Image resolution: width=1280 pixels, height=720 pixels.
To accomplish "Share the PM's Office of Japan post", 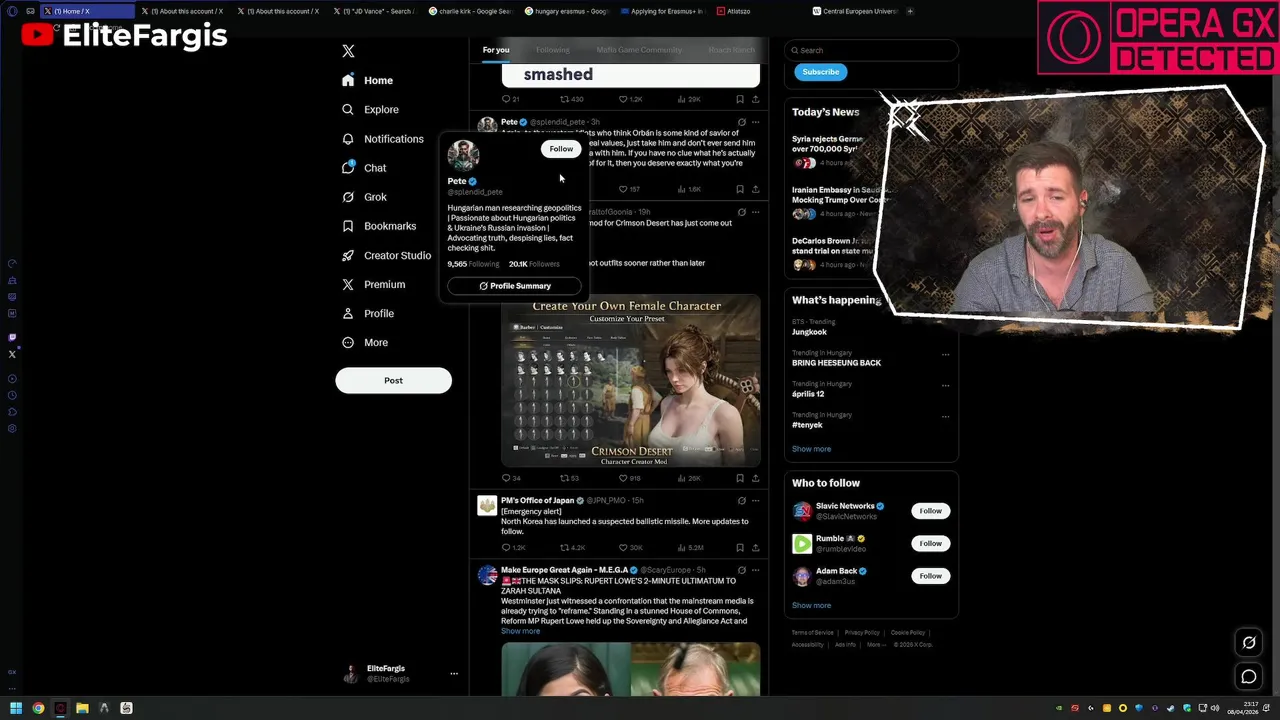I will (x=755, y=548).
